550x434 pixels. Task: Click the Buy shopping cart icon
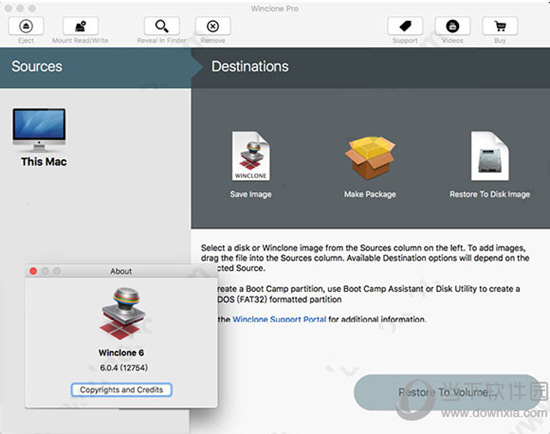500,26
